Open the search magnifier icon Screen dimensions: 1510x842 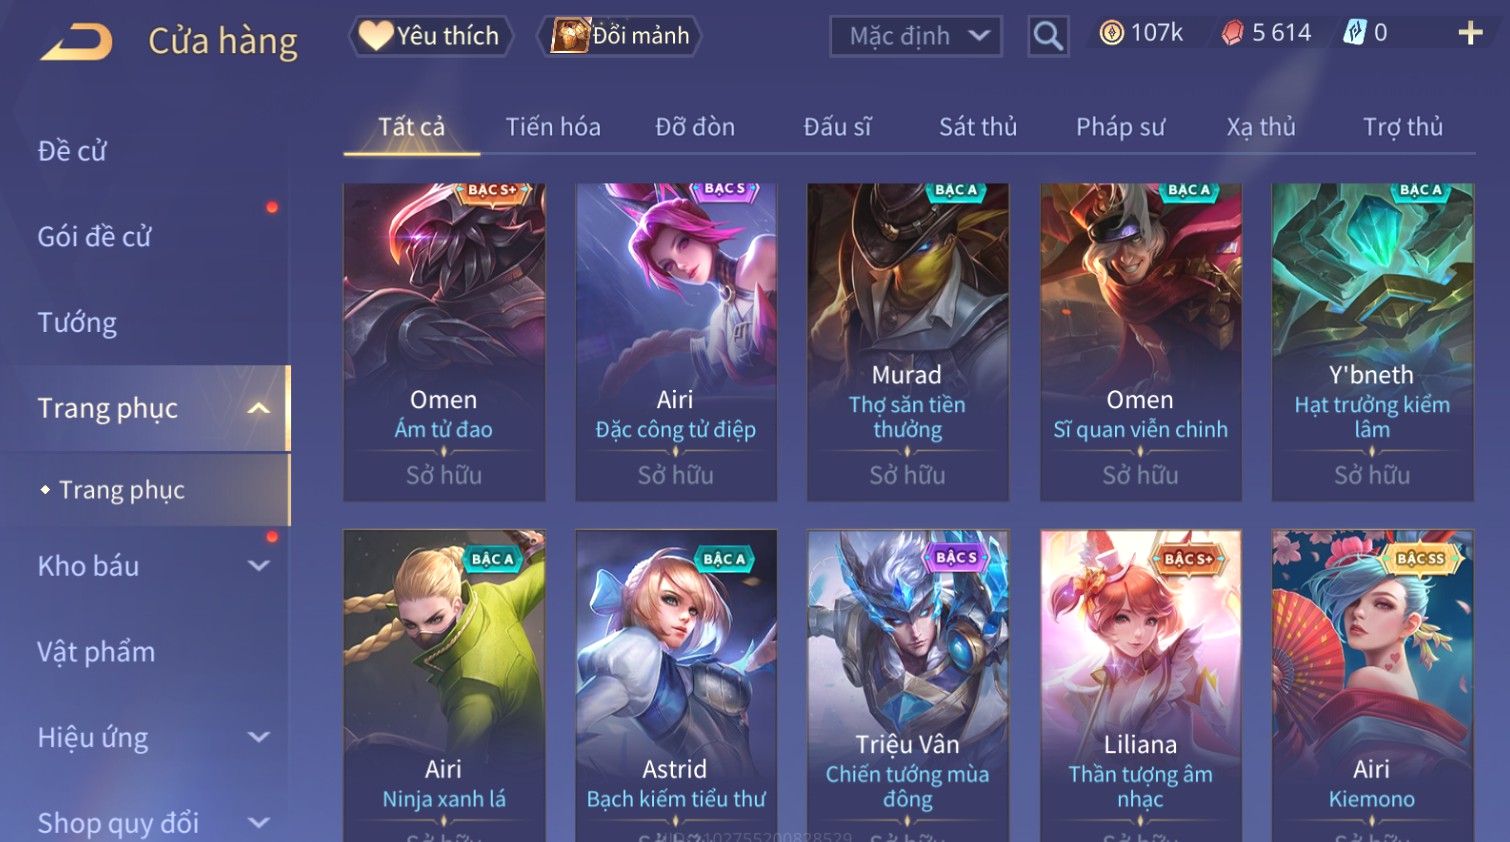coord(1048,36)
